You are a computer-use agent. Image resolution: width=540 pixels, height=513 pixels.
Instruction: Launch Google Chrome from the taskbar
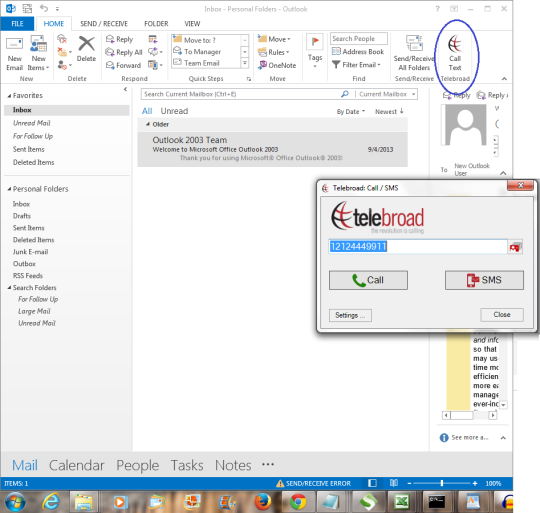(298, 502)
